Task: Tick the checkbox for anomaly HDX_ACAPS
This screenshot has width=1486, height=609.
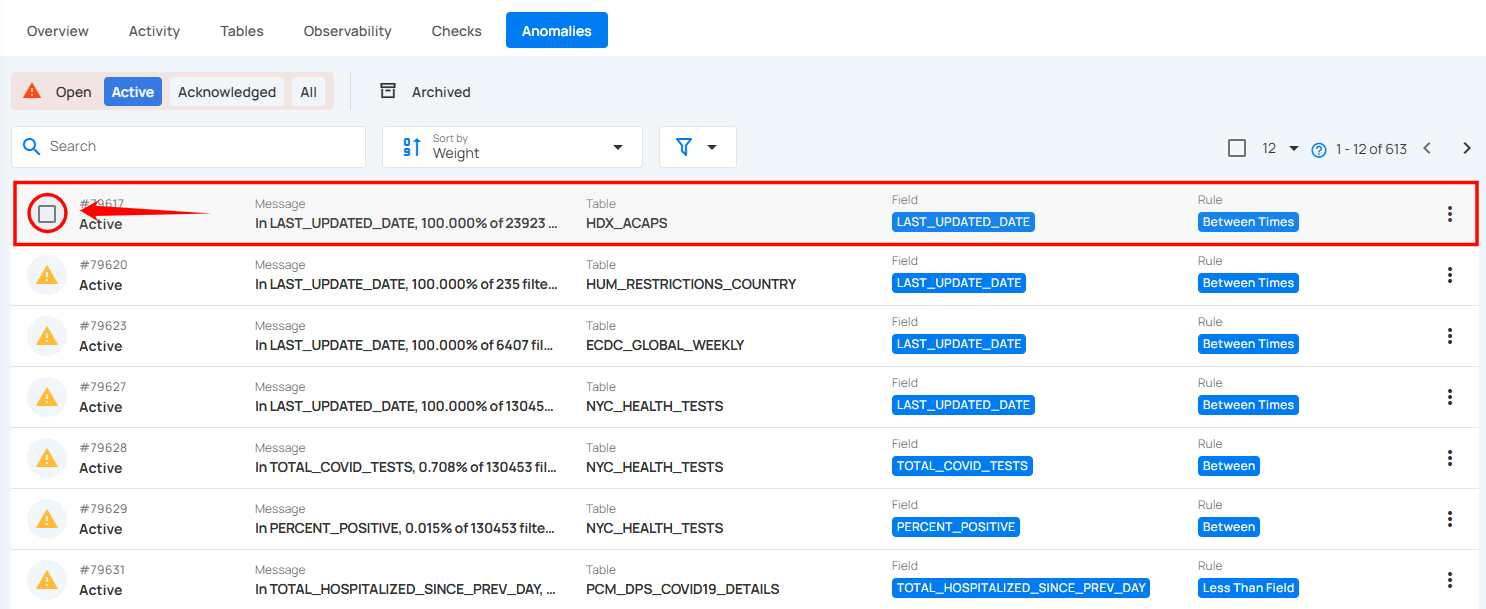Action: pyautogui.click(x=47, y=213)
